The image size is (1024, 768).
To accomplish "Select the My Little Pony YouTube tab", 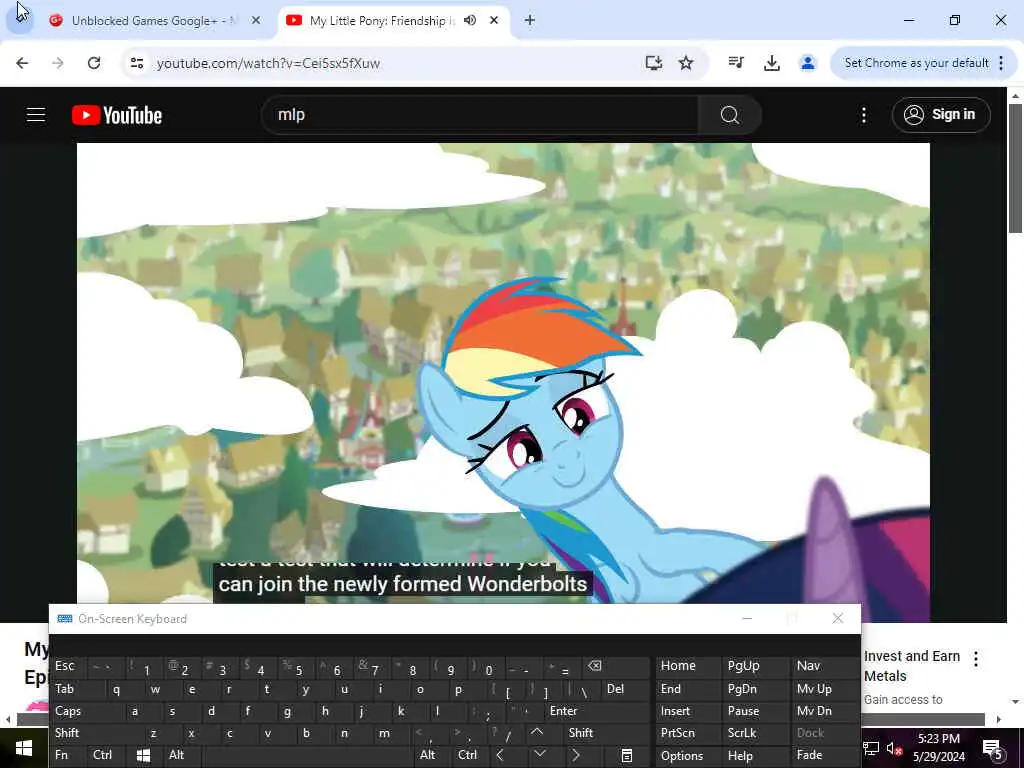I will coord(382,21).
